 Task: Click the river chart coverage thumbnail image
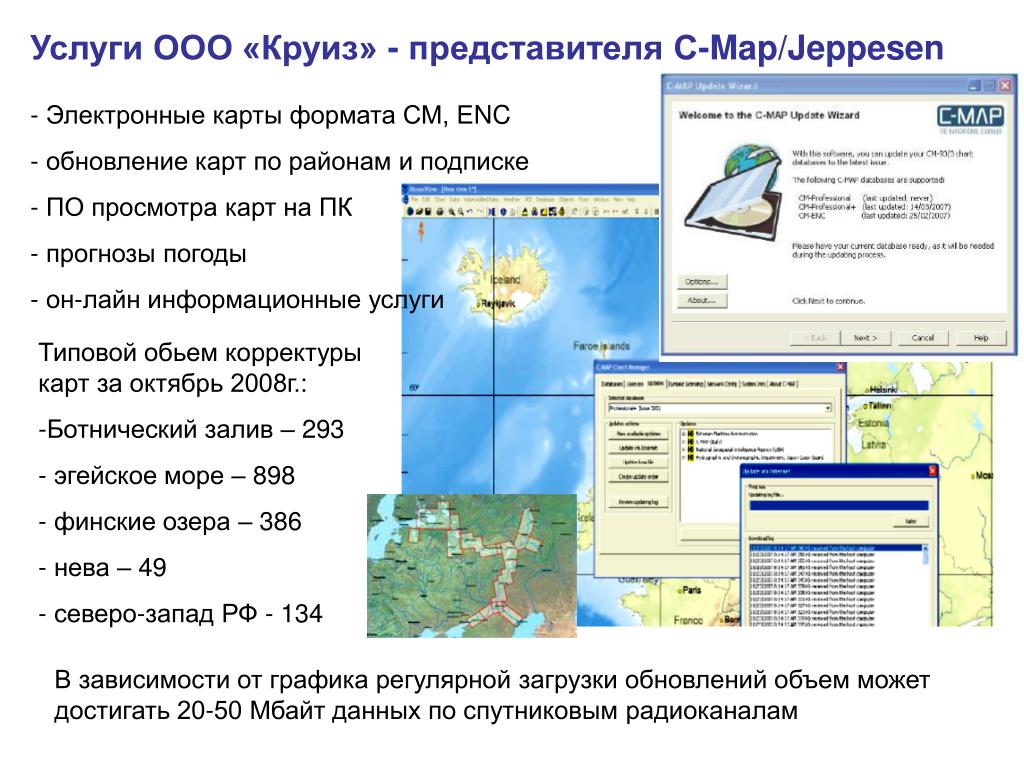coord(472,566)
